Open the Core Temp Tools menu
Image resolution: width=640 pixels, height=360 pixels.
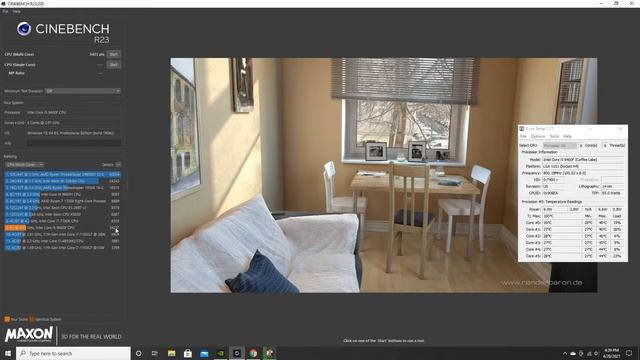(554, 136)
